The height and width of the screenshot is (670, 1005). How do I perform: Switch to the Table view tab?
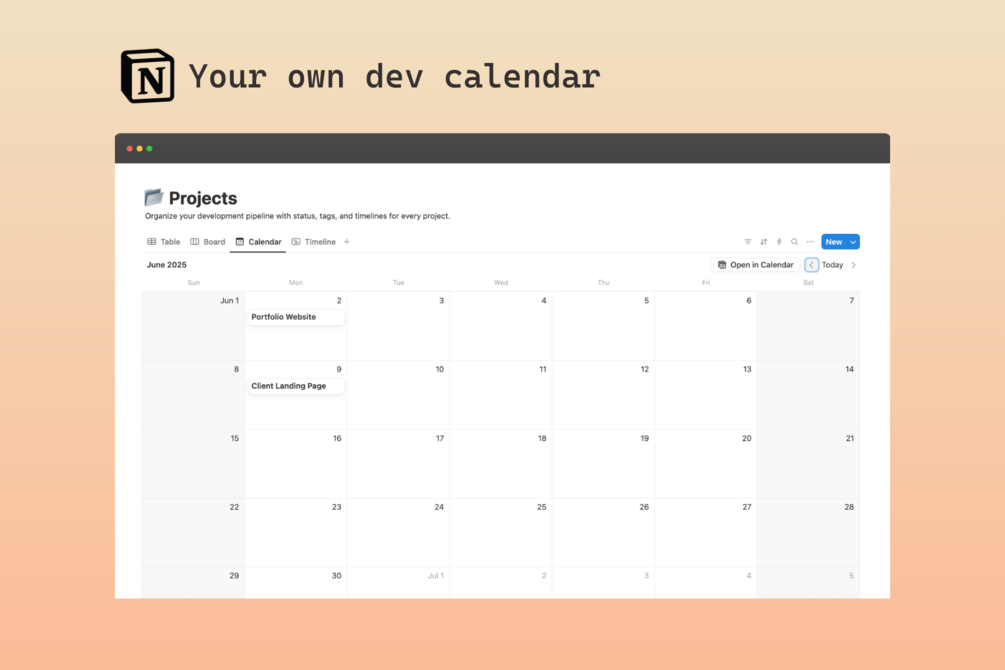point(164,242)
